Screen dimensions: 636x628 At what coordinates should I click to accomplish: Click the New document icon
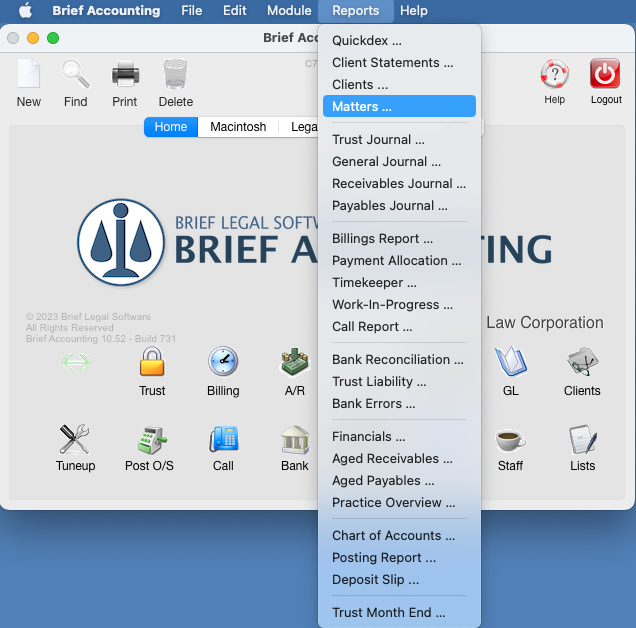click(28, 74)
